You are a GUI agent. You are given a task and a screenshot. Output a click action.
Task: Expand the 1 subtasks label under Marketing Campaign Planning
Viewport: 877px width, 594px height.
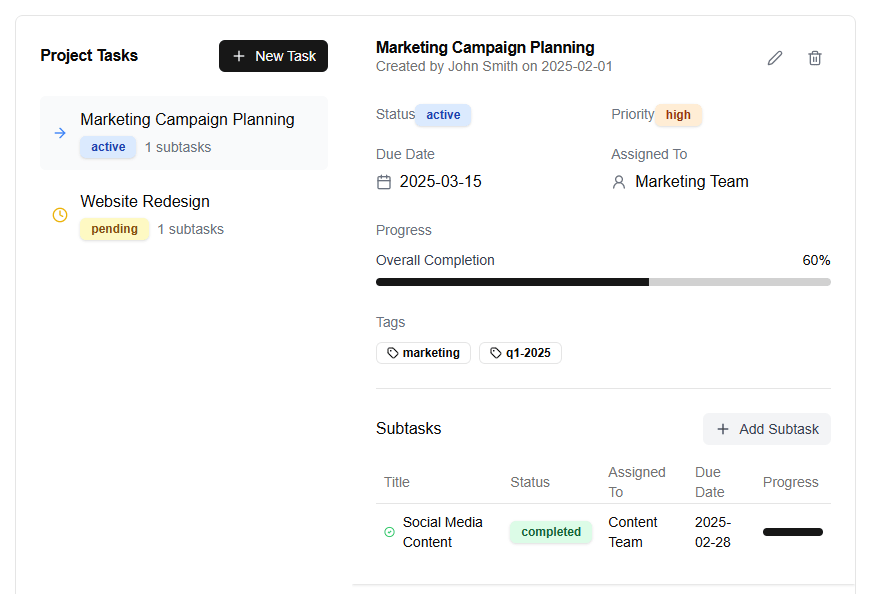point(178,147)
